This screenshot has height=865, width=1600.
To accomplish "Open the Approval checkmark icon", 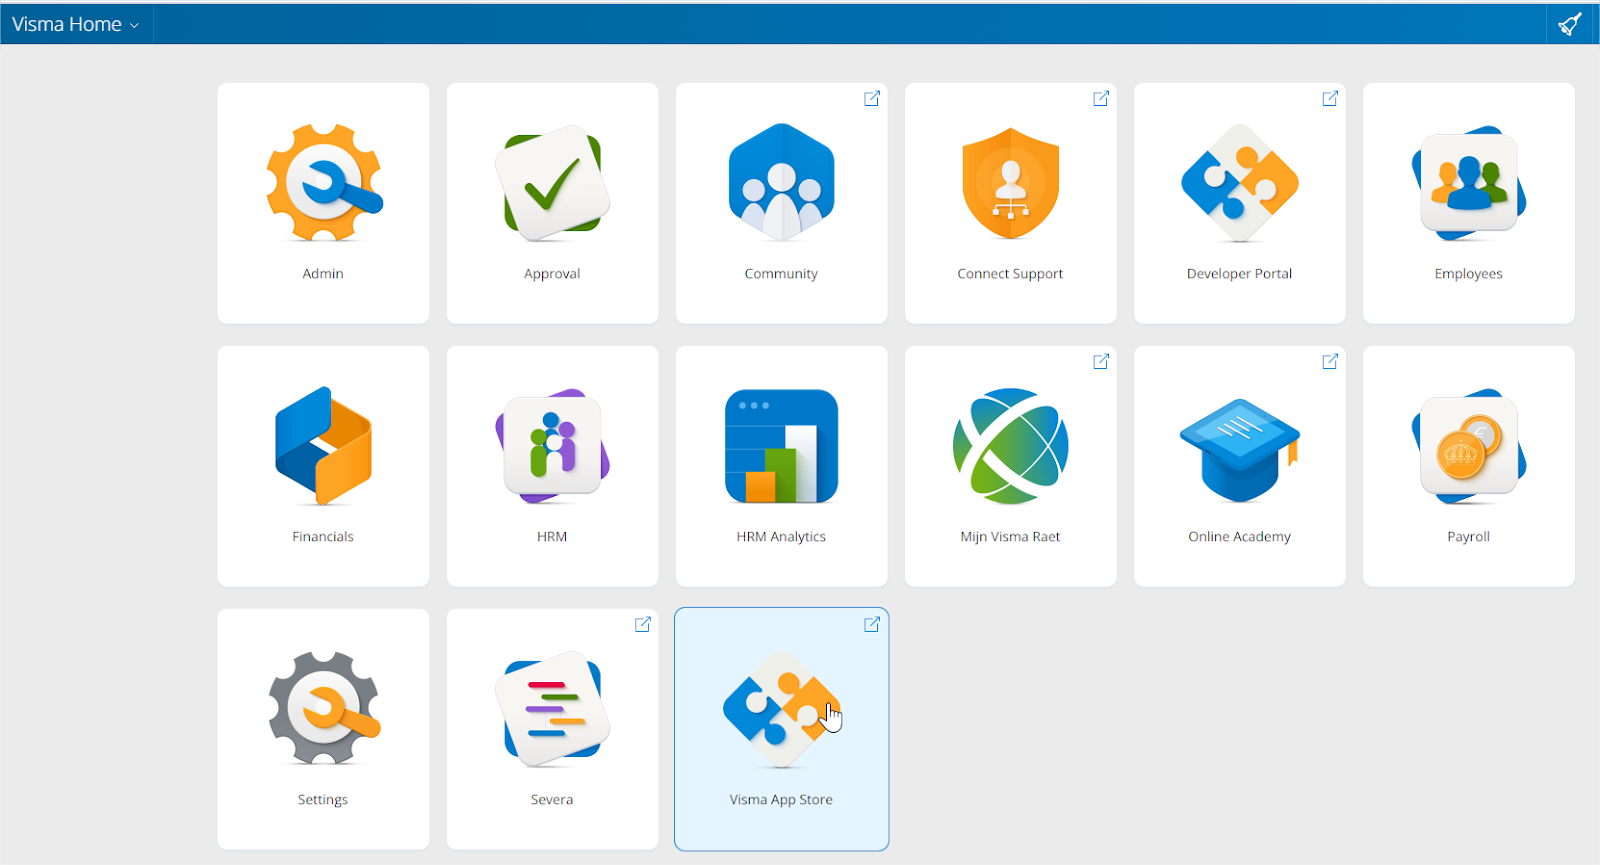I will pos(552,183).
